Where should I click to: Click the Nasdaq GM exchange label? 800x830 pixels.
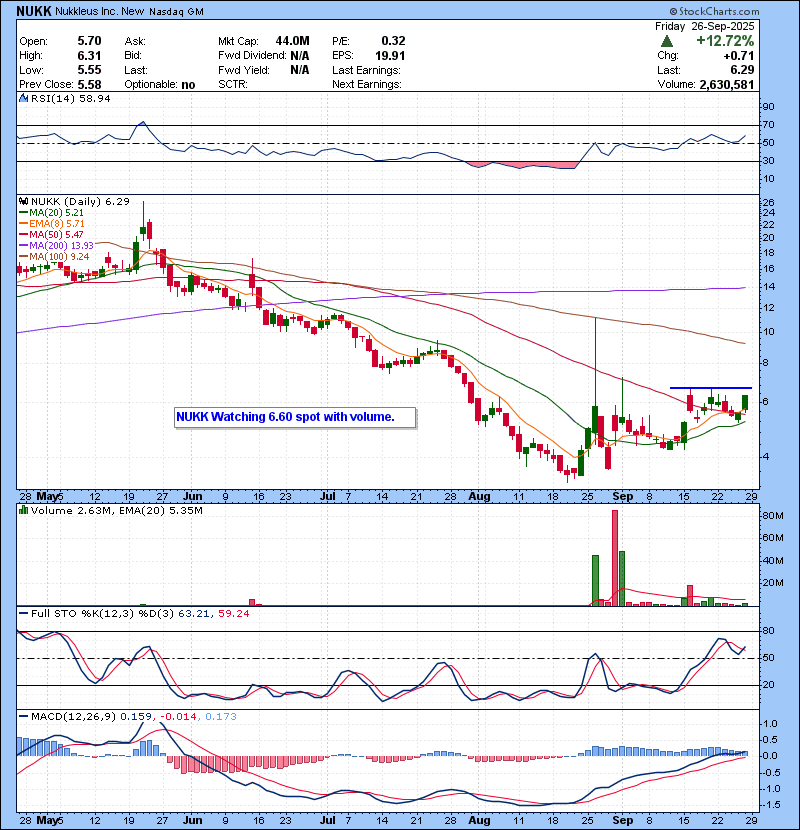(x=176, y=12)
